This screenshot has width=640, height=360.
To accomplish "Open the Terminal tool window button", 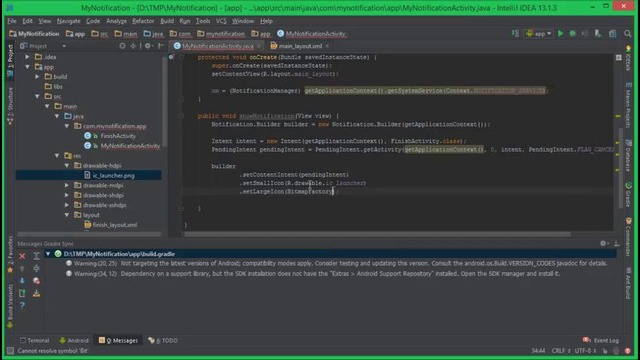I will coord(35,340).
